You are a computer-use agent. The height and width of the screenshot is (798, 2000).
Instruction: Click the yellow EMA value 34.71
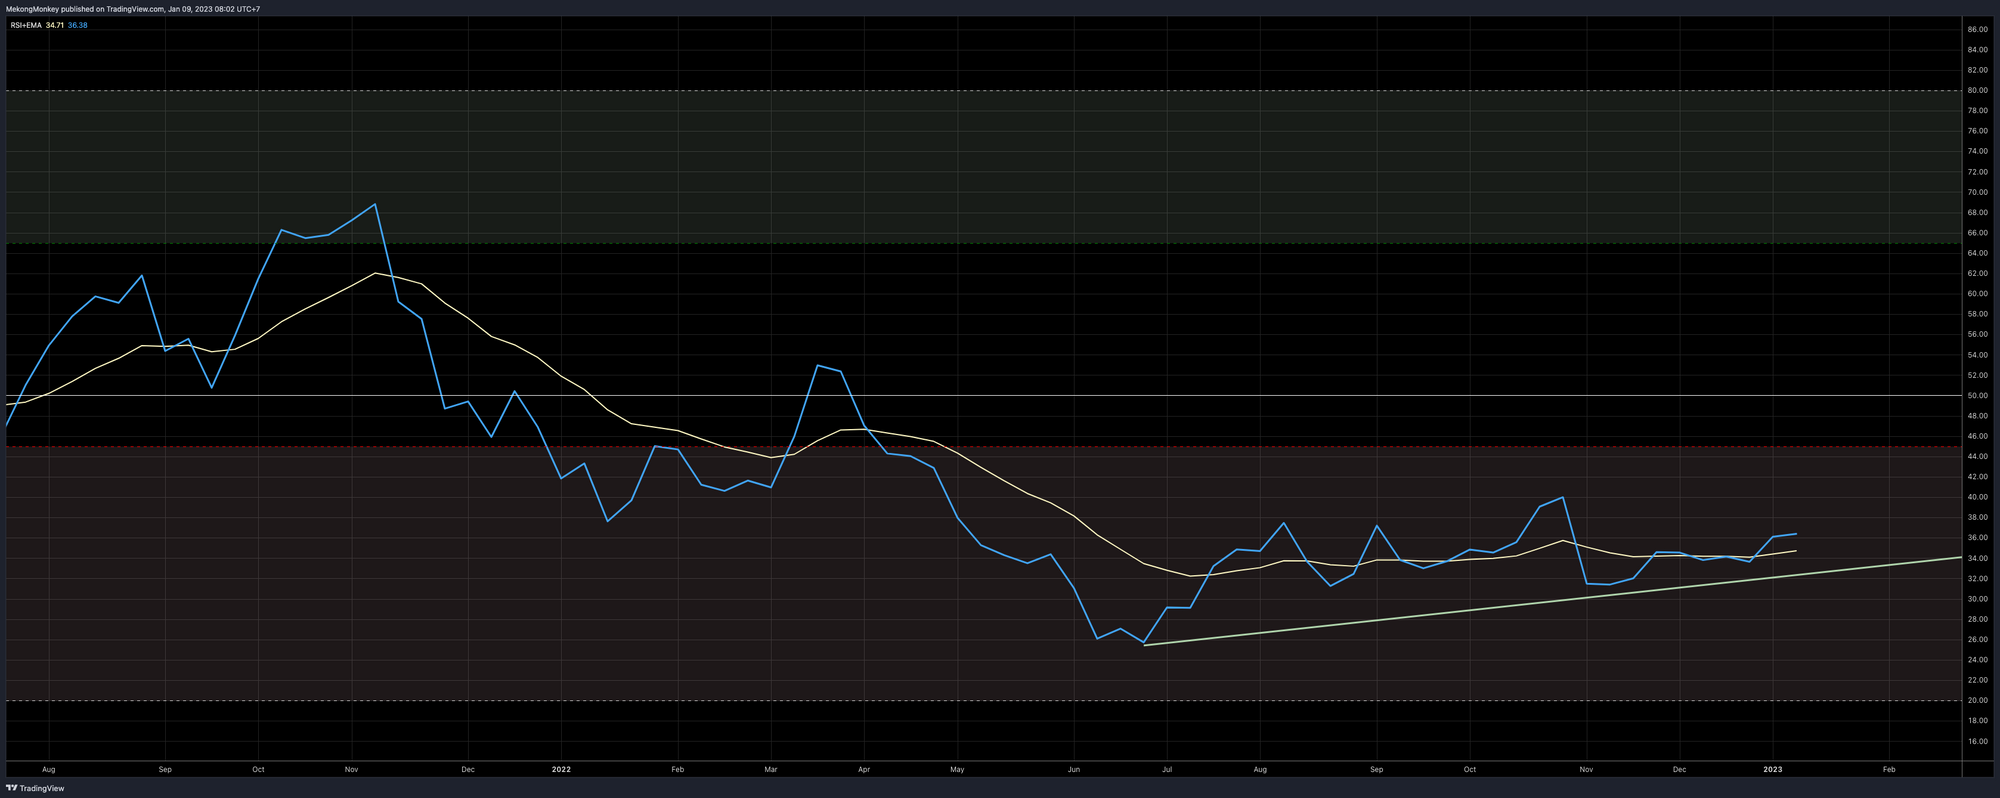pyautogui.click(x=55, y=25)
